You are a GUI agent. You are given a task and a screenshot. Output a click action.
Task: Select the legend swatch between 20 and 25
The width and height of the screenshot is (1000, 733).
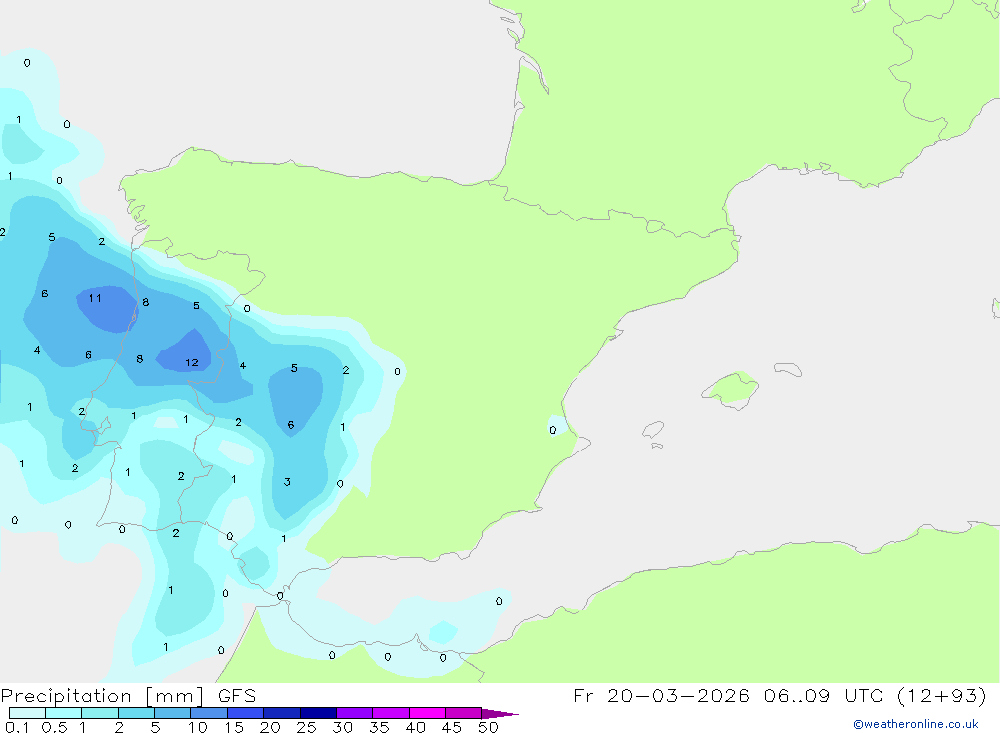point(281,713)
